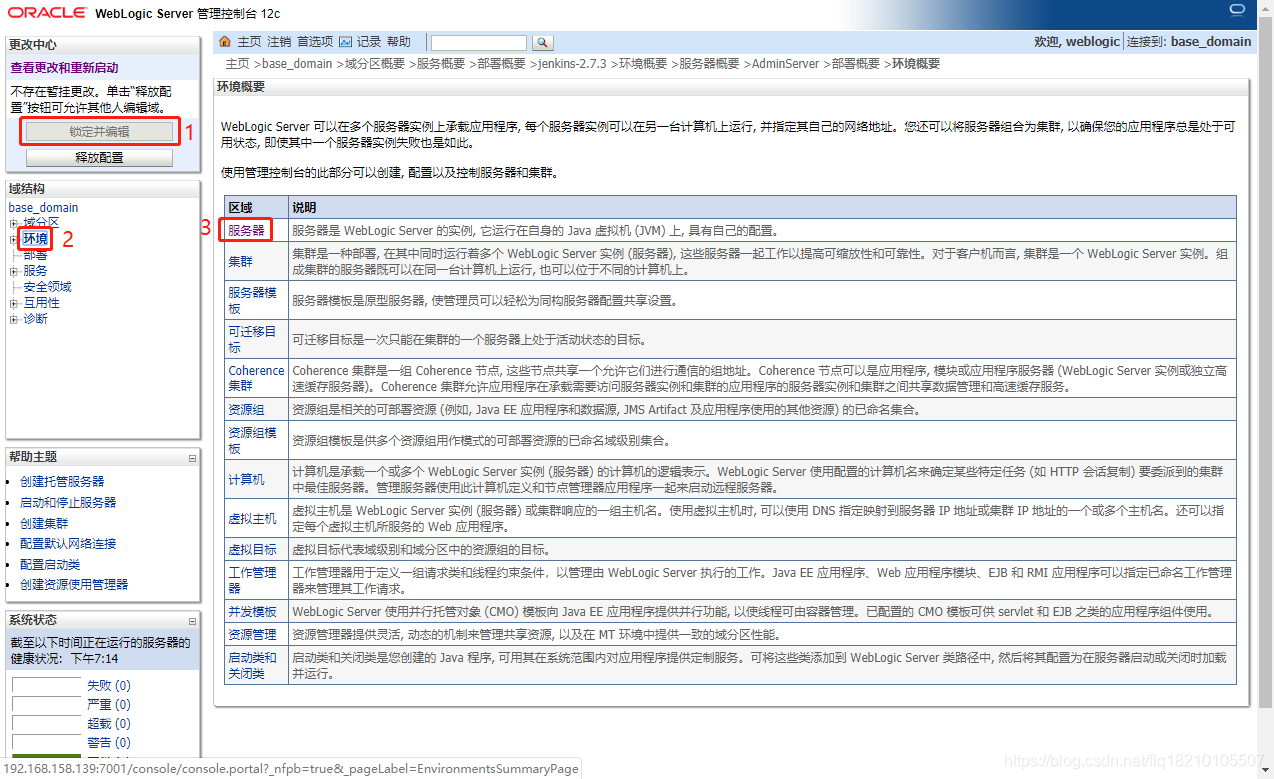Expand the 服务 tree node
The width and height of the screenshot is (1274, 779).
click(14, 271)
